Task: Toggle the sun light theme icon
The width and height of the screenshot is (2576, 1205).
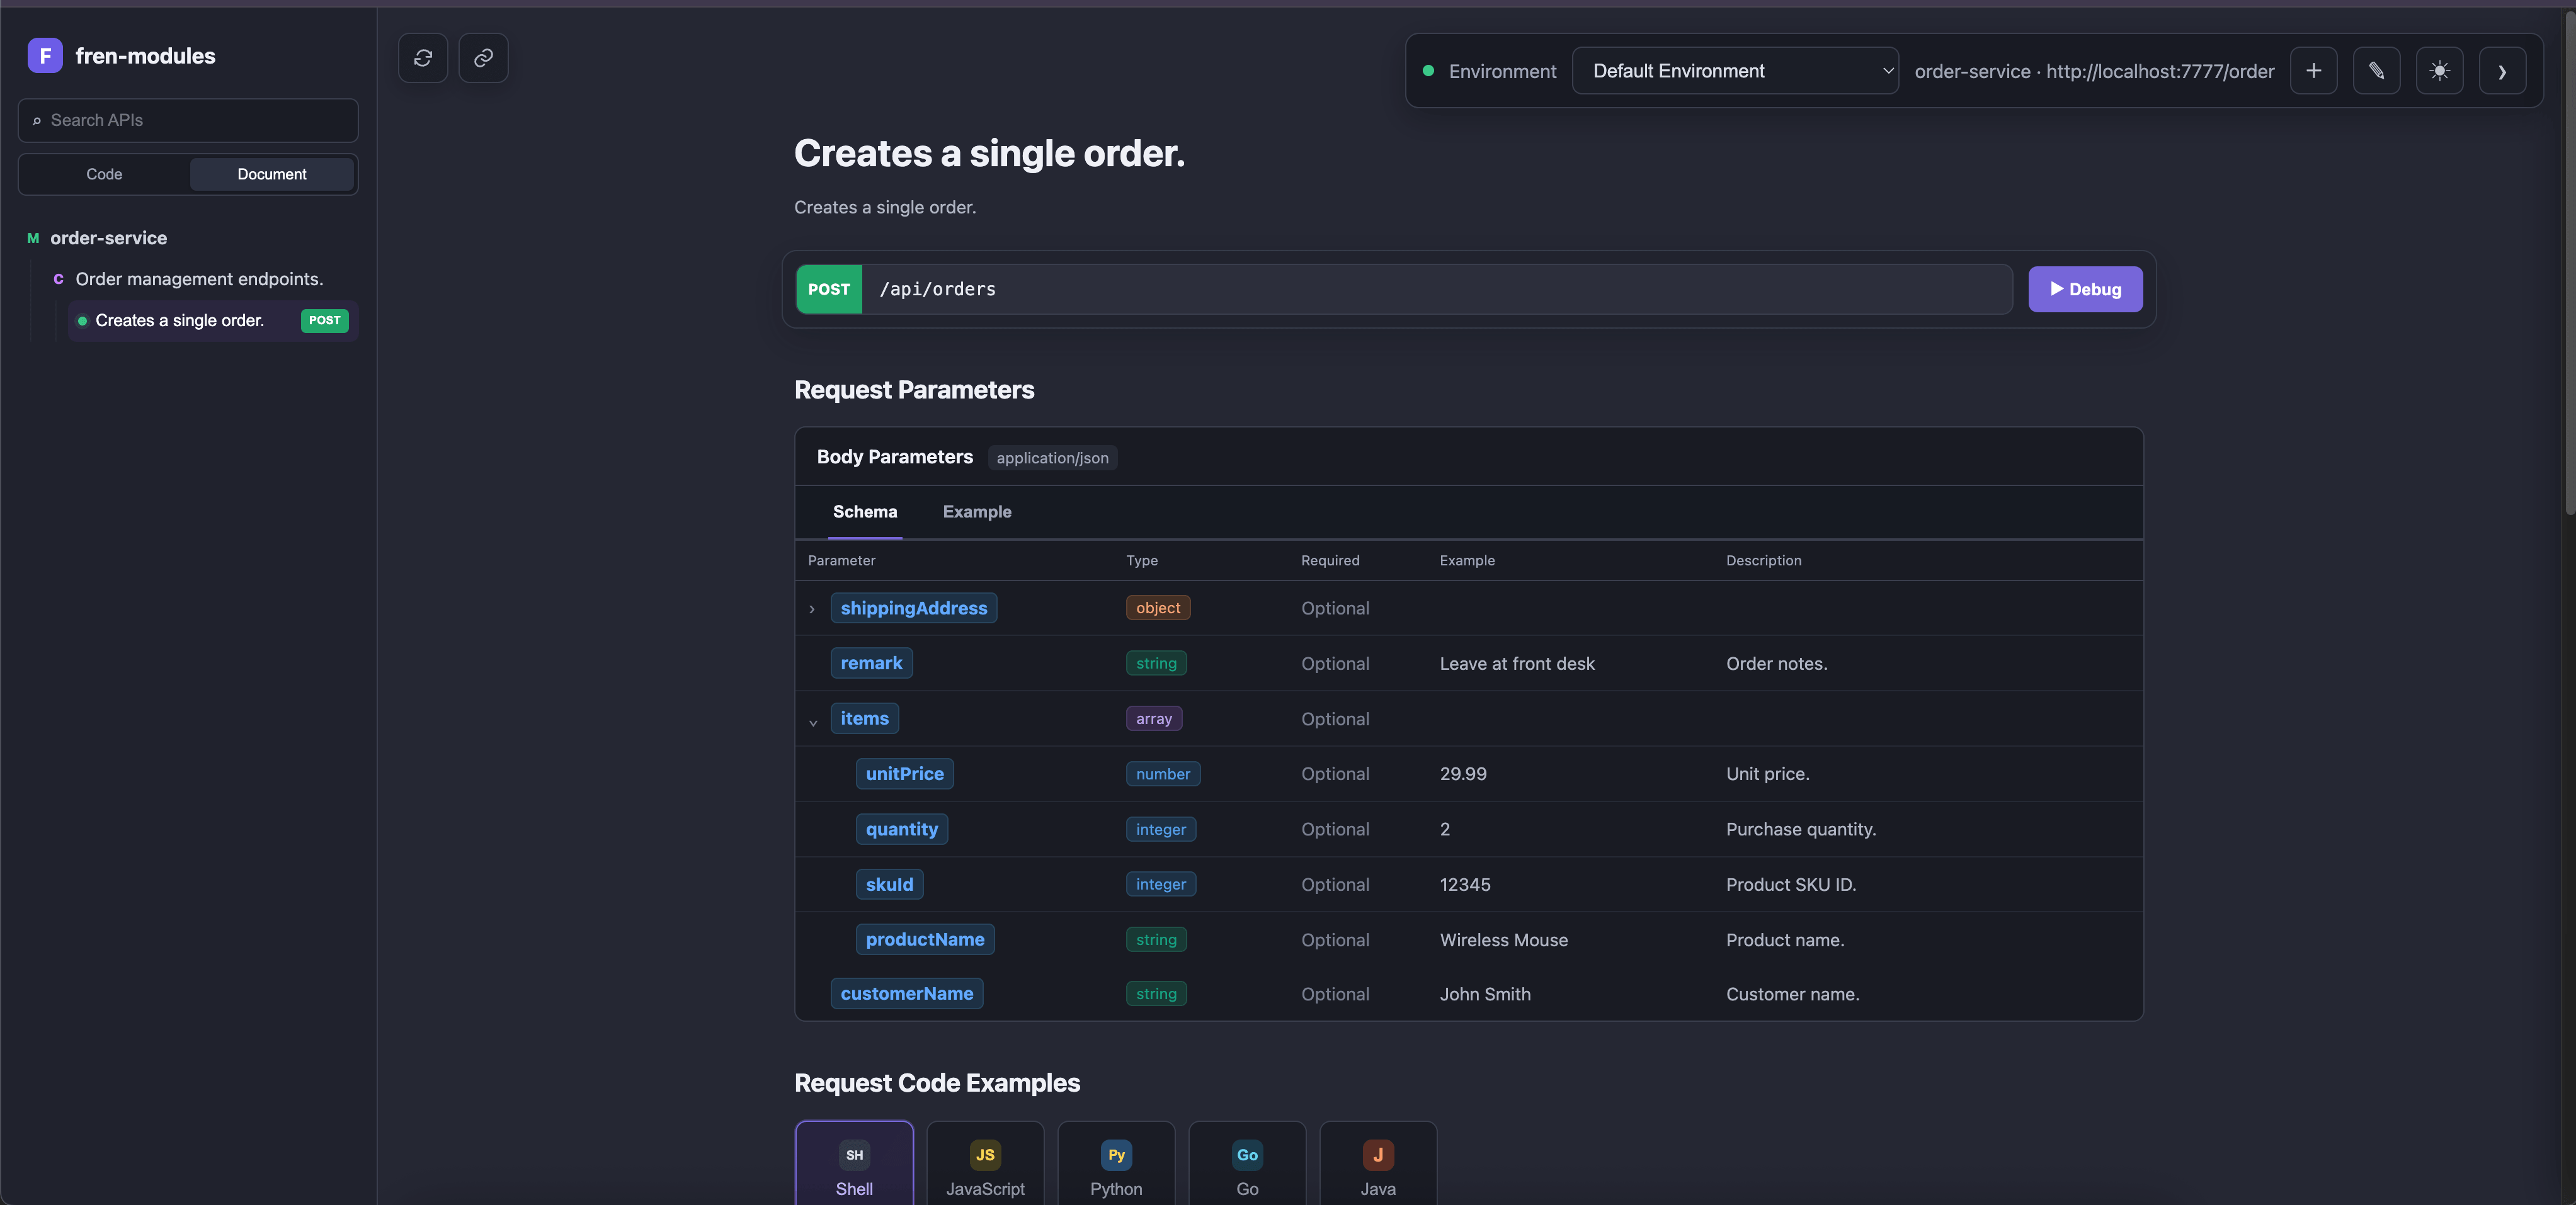Action: 2439,71
